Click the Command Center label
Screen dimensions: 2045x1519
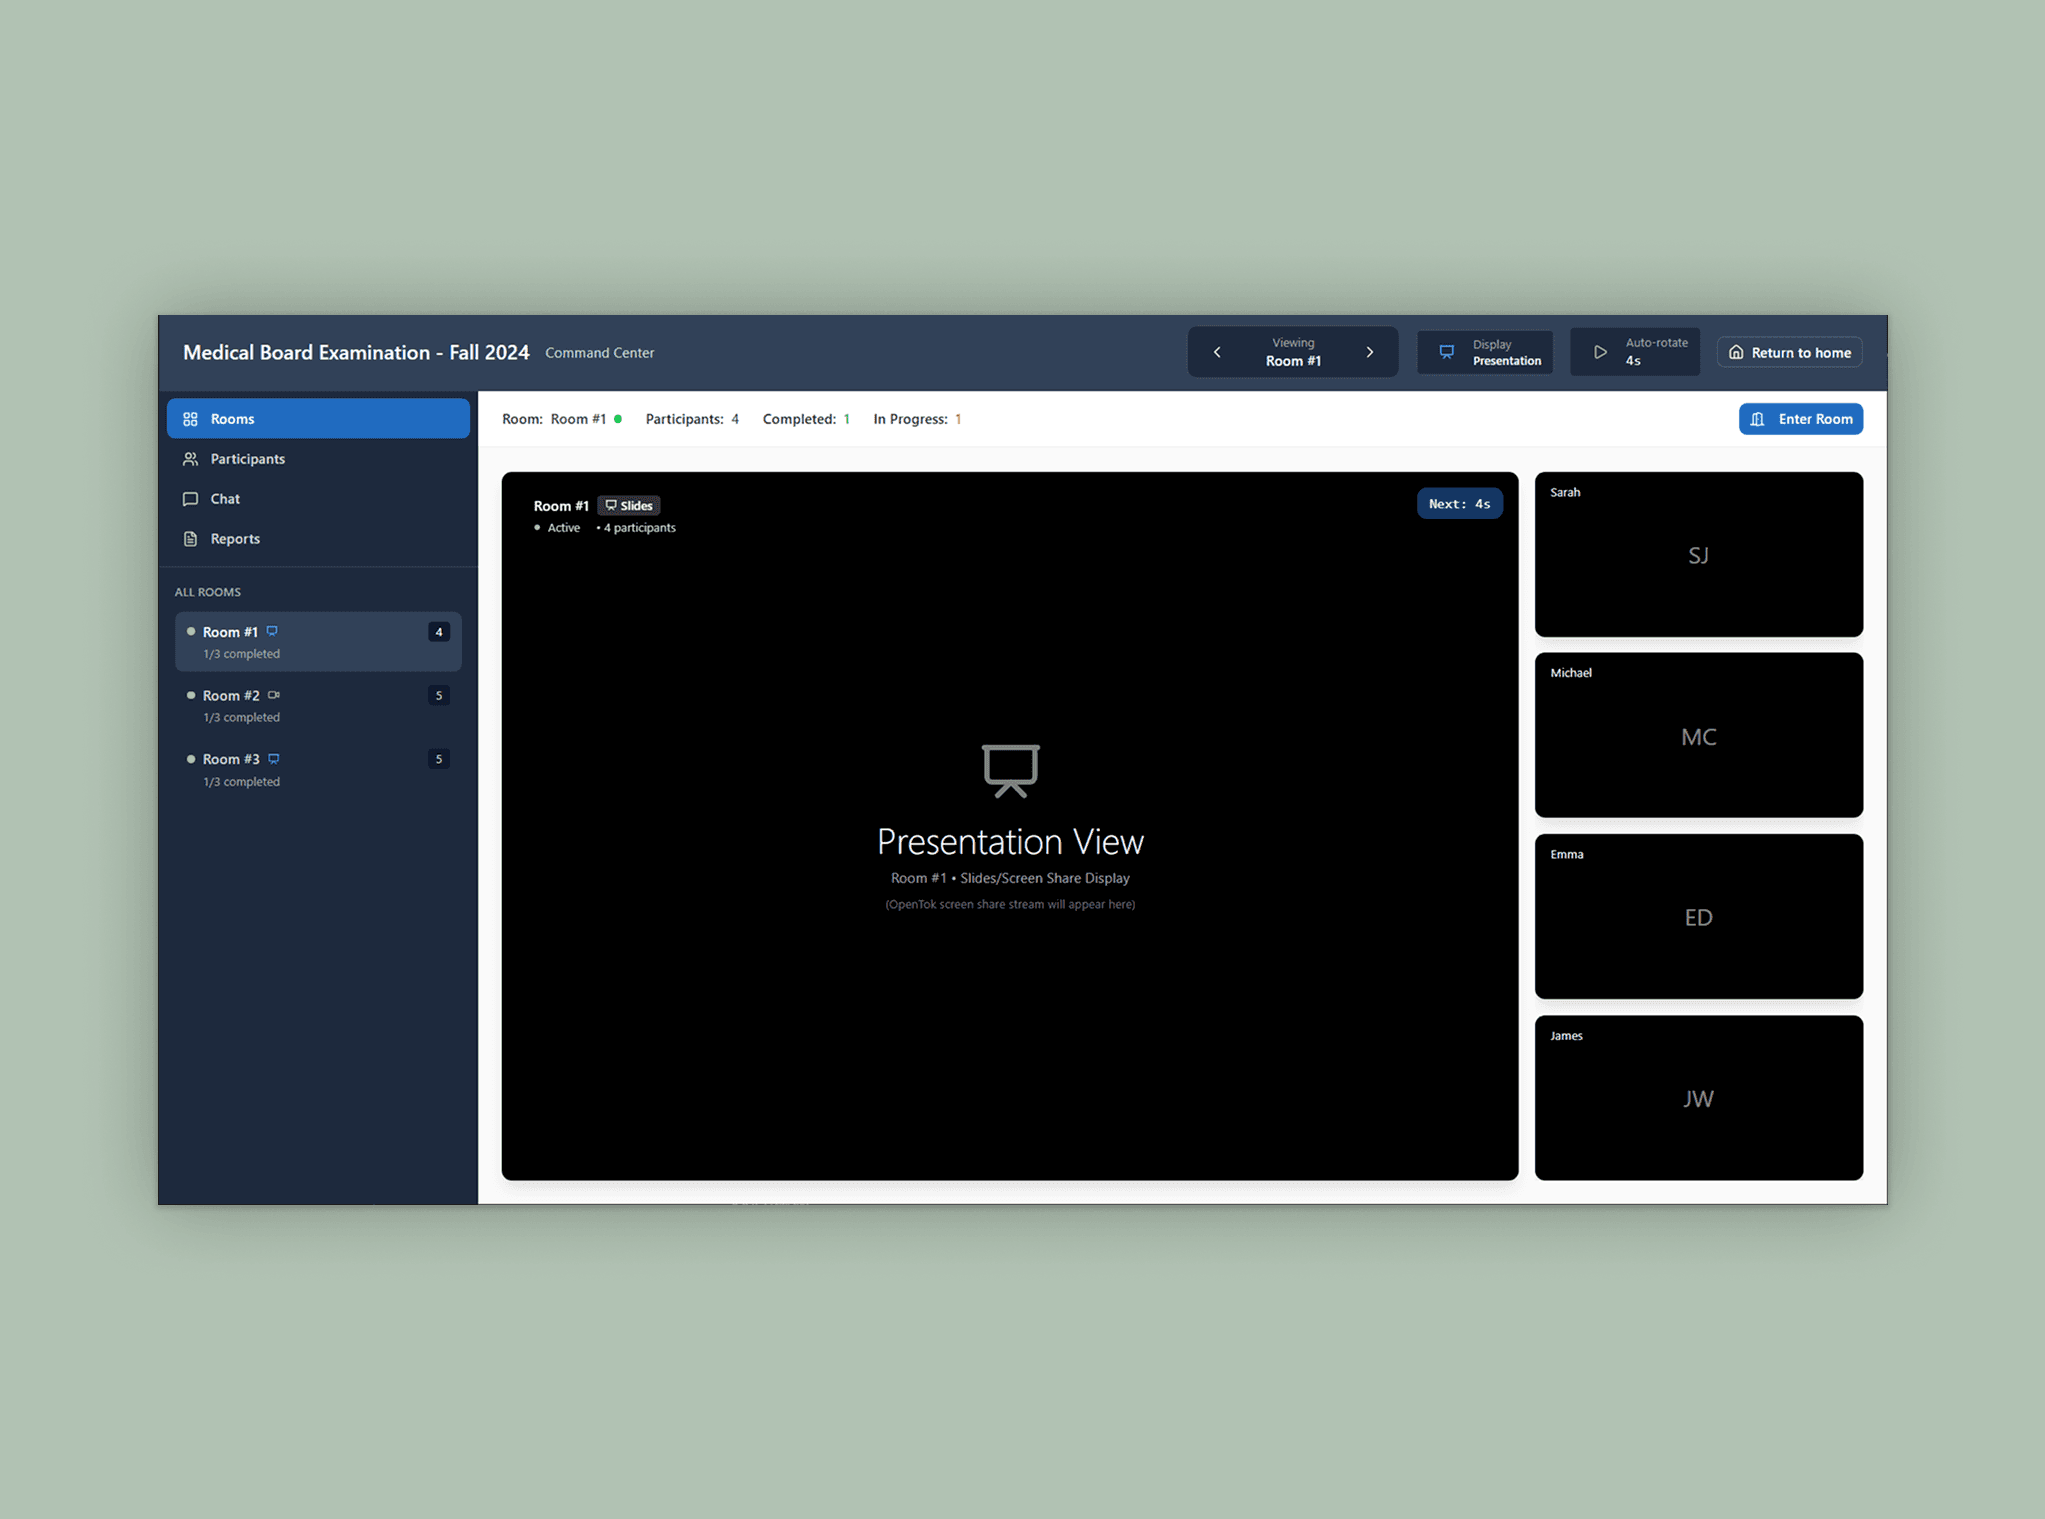[x=599, y=353]
